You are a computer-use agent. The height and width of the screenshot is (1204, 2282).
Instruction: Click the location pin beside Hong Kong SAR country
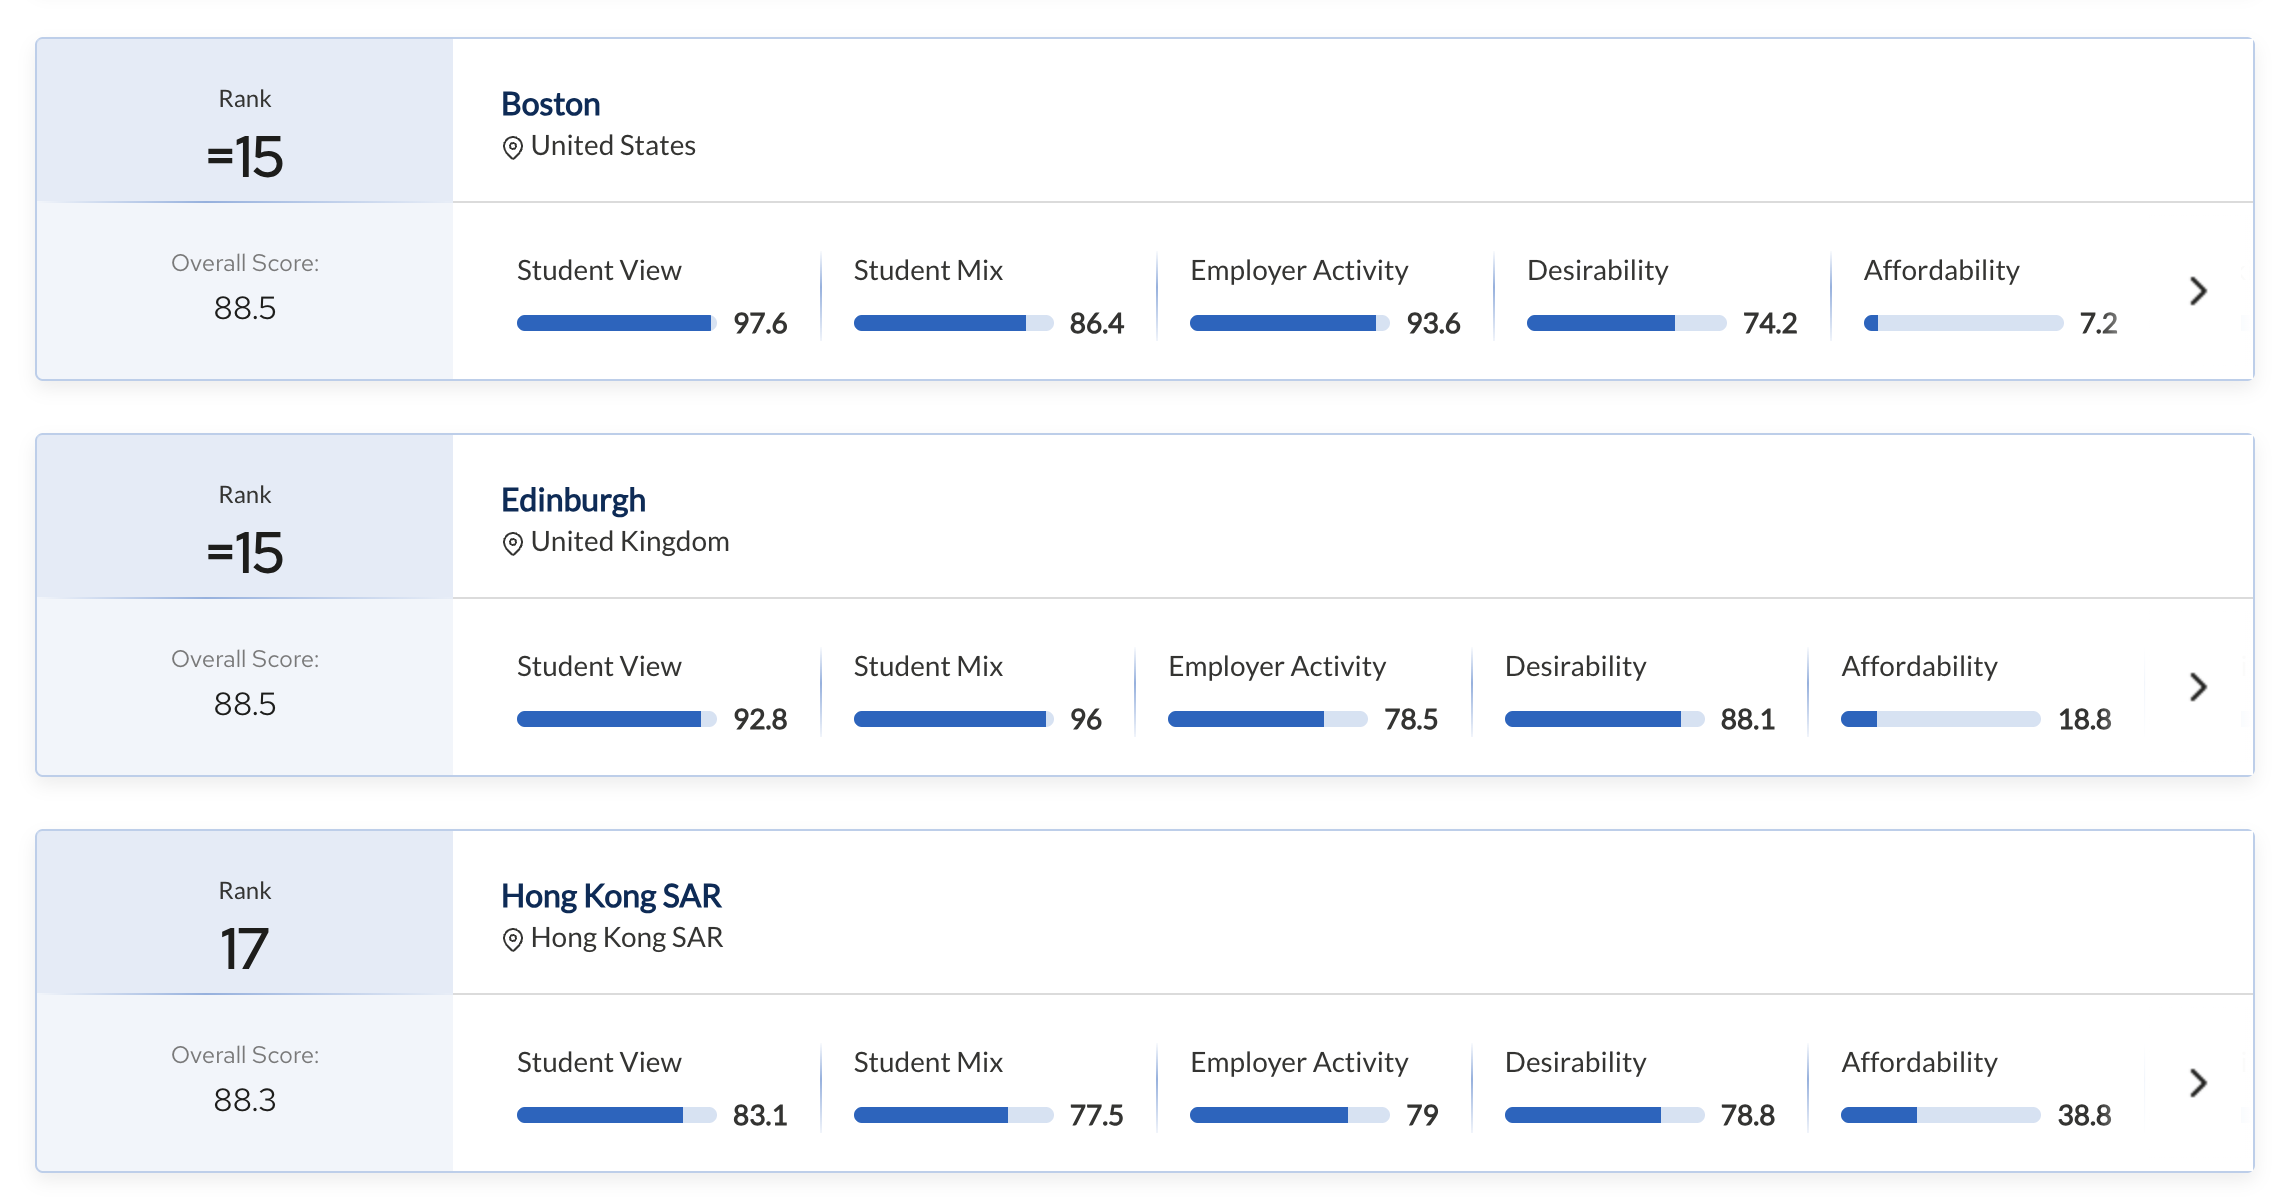coord(512,940)
